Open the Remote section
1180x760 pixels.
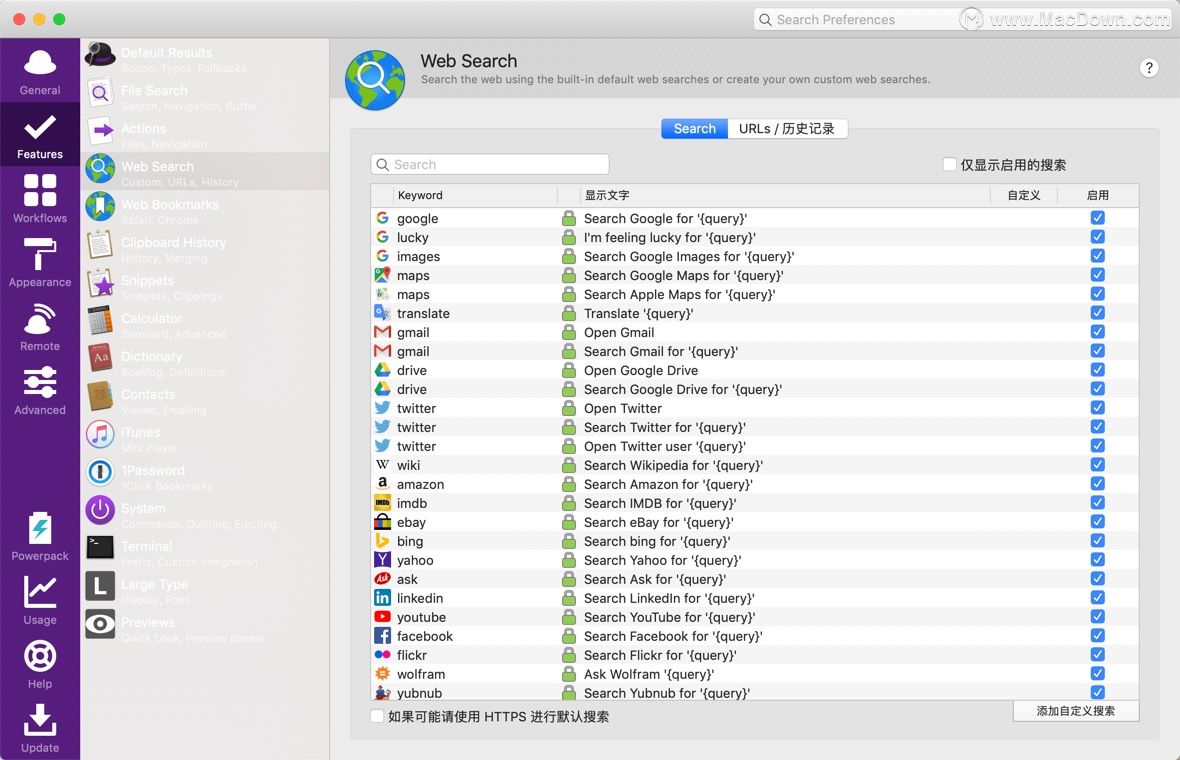click(x=40, y=327)
